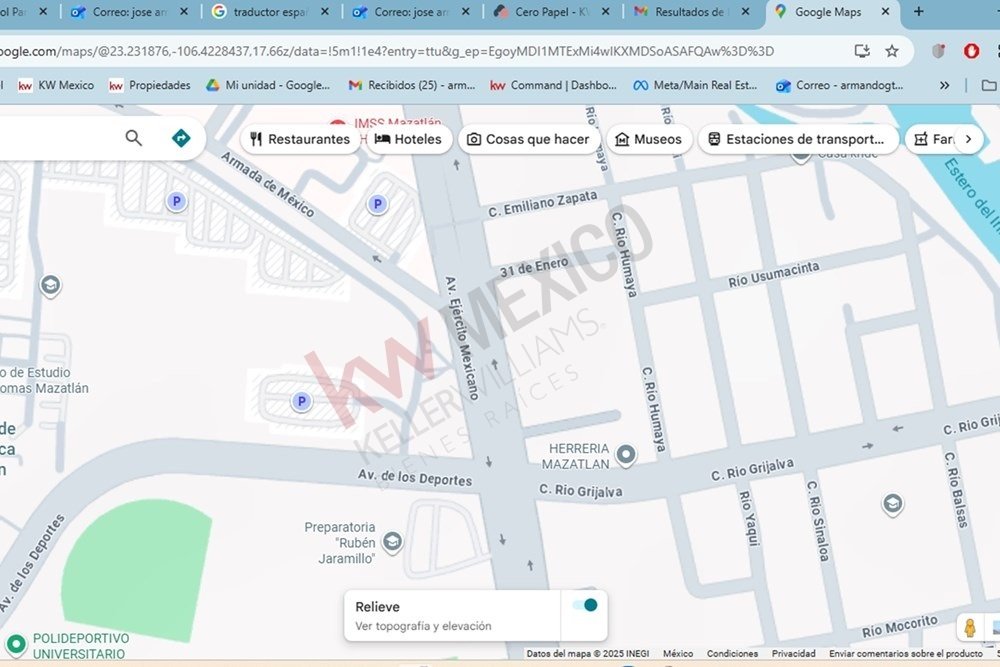
Task: Close the Google Maps tab
Action: (885, 11)
